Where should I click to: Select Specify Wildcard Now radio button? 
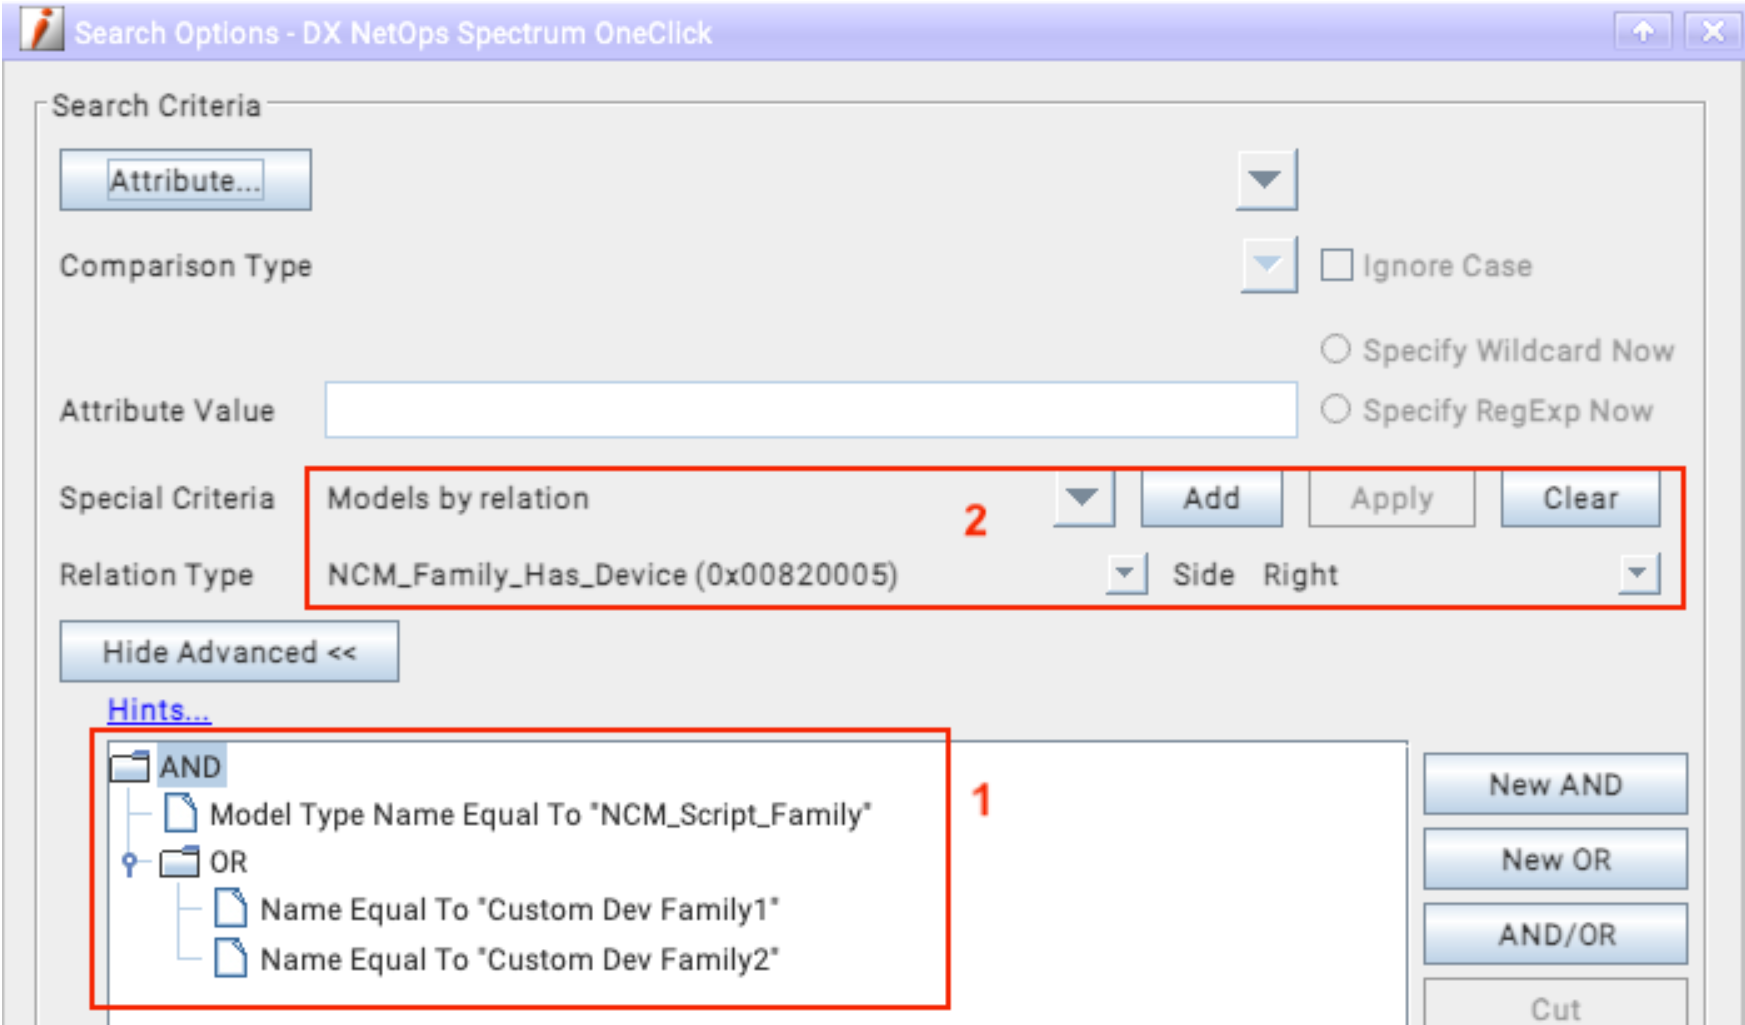tap(1336, 350)
